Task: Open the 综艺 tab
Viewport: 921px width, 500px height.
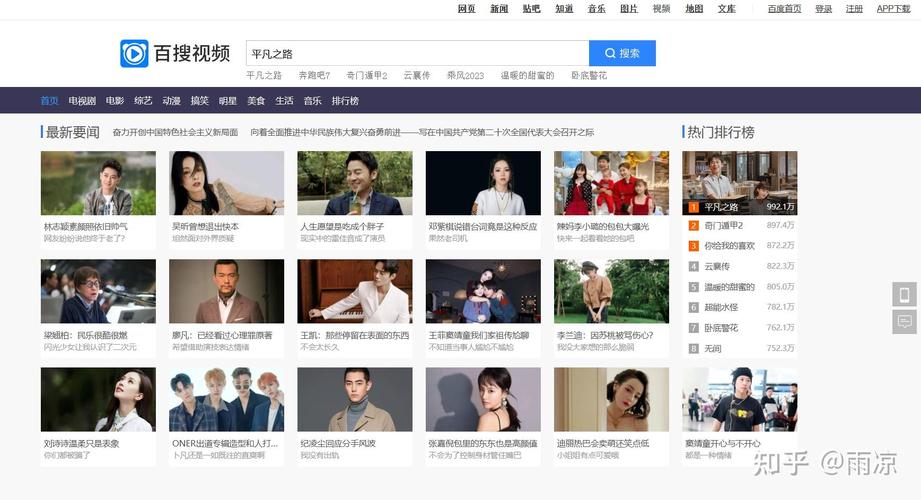Action: pyautogui.click(x=143, y=100)
